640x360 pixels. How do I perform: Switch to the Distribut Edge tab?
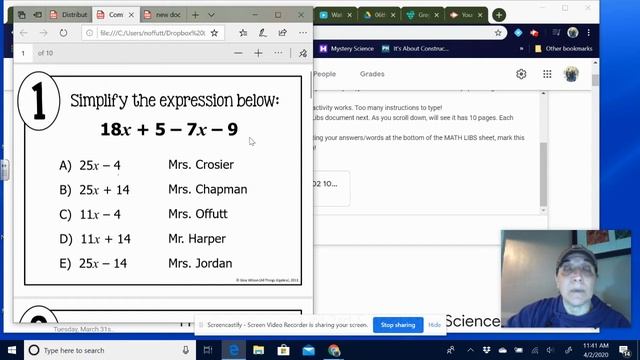click(69, 15)
